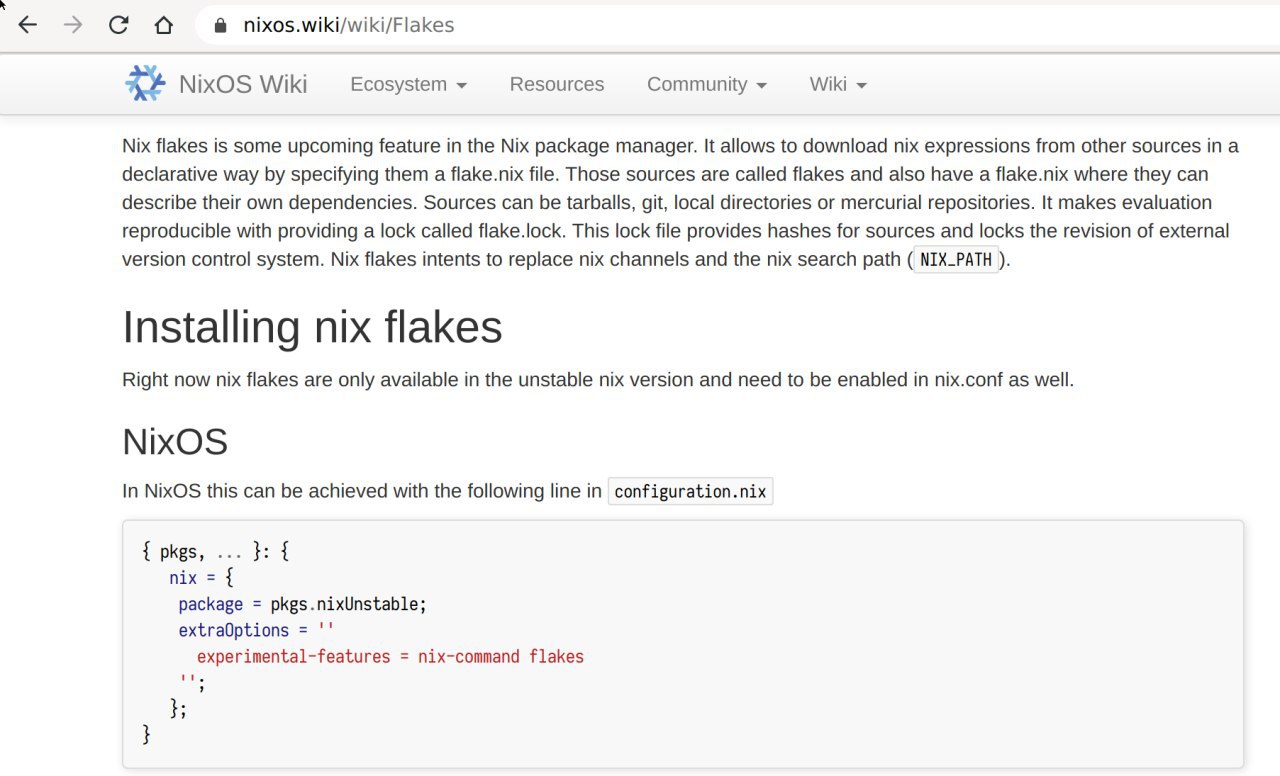
Task: Click the 'nix = {' code line
Action: (201, 578)
